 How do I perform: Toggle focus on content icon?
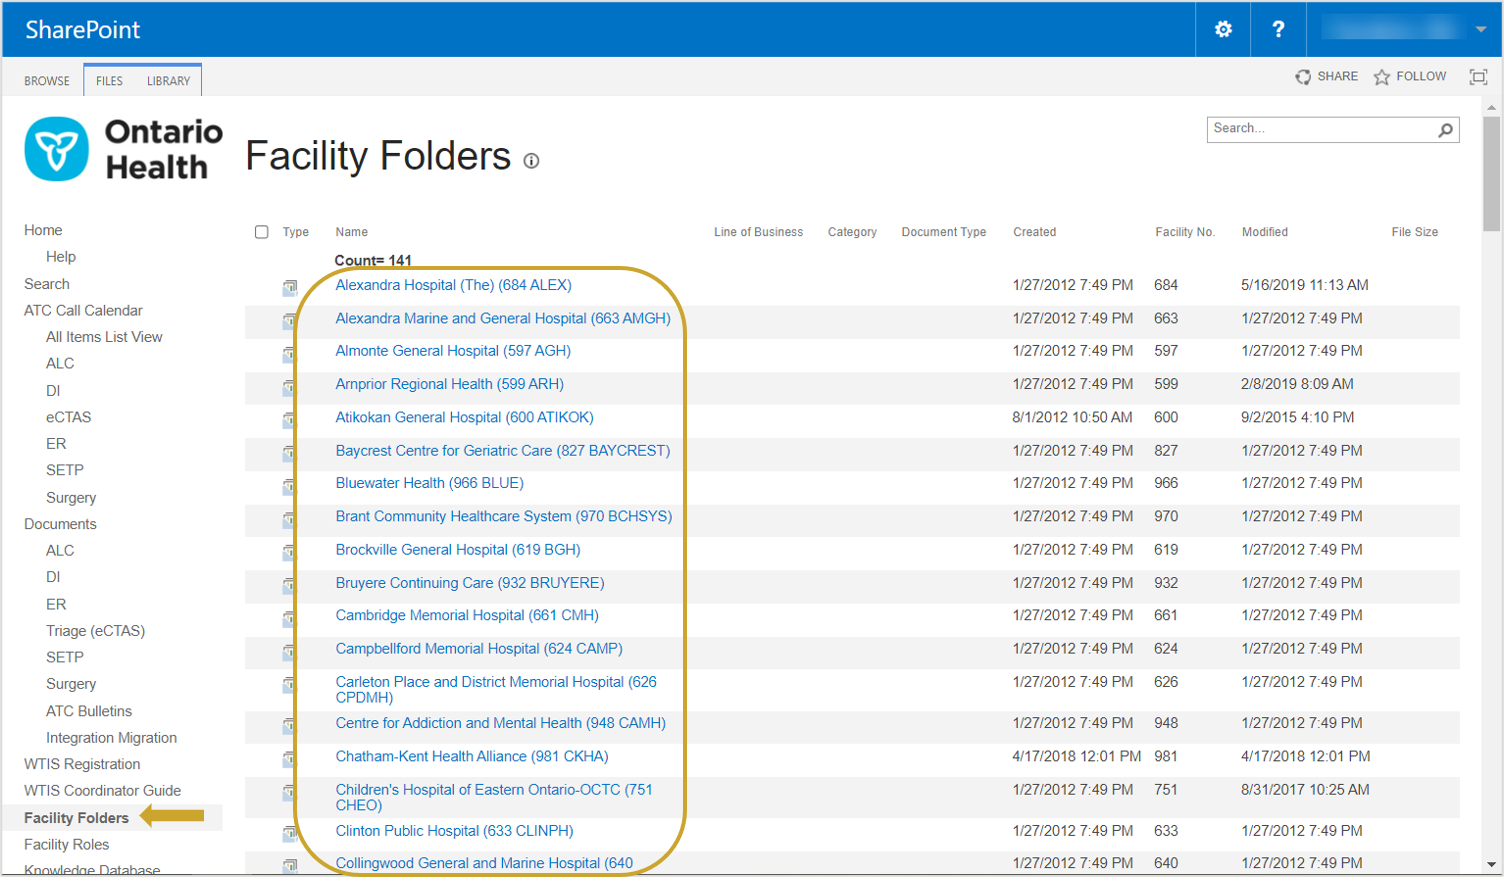(1478, 77)
